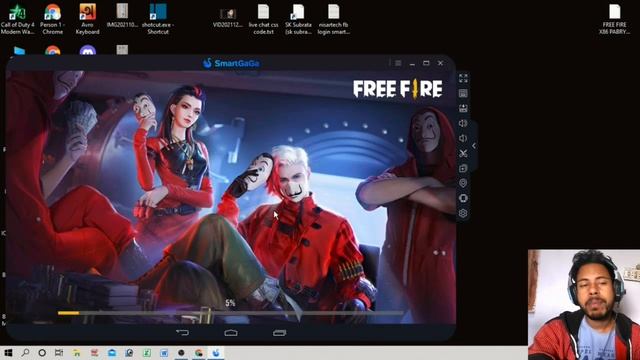Screen dimensions: 640x360
Task: Select the IMG202110 desktop file
Action: point(122,16)
